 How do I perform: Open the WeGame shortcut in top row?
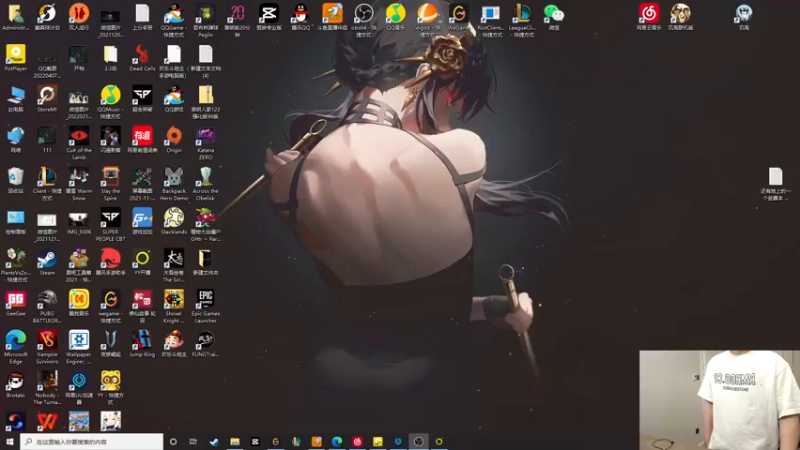(x=459, y=14)
